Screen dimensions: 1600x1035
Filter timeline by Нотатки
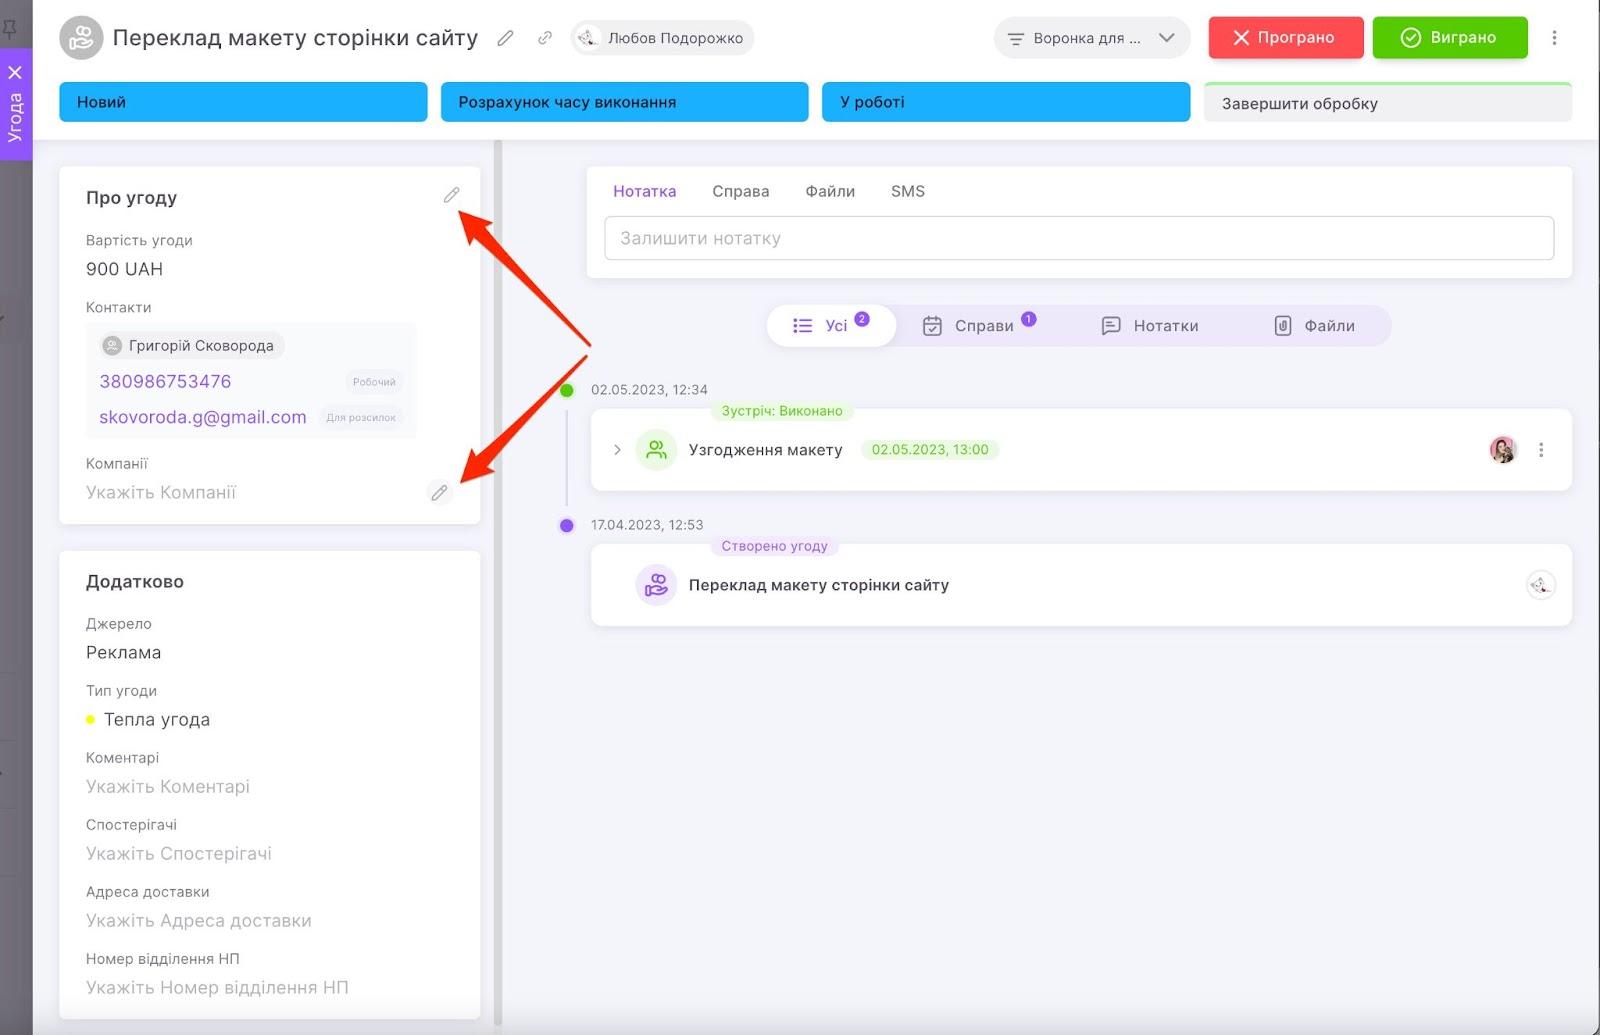(1150, 326)
